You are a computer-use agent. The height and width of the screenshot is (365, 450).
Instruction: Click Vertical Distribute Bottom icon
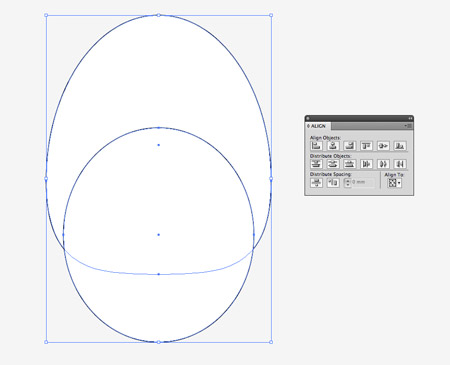(x=350, y=164)
